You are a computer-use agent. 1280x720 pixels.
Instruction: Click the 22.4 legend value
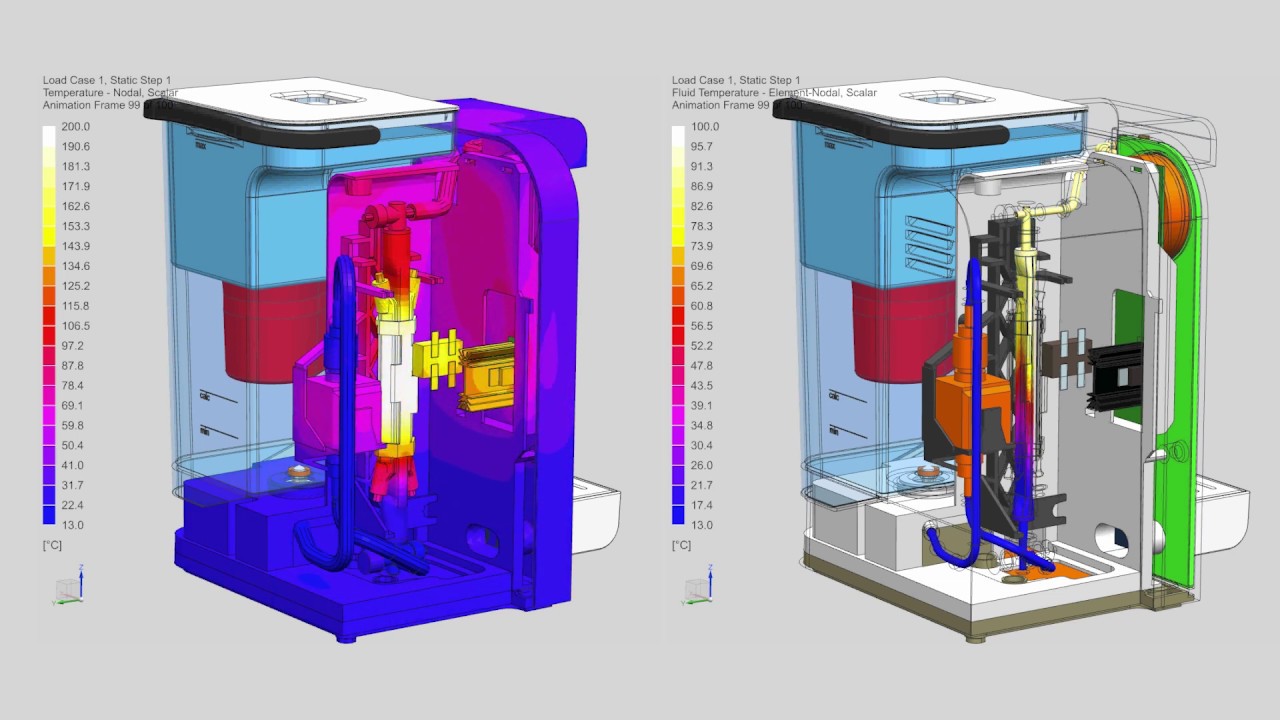pos(73,506)
